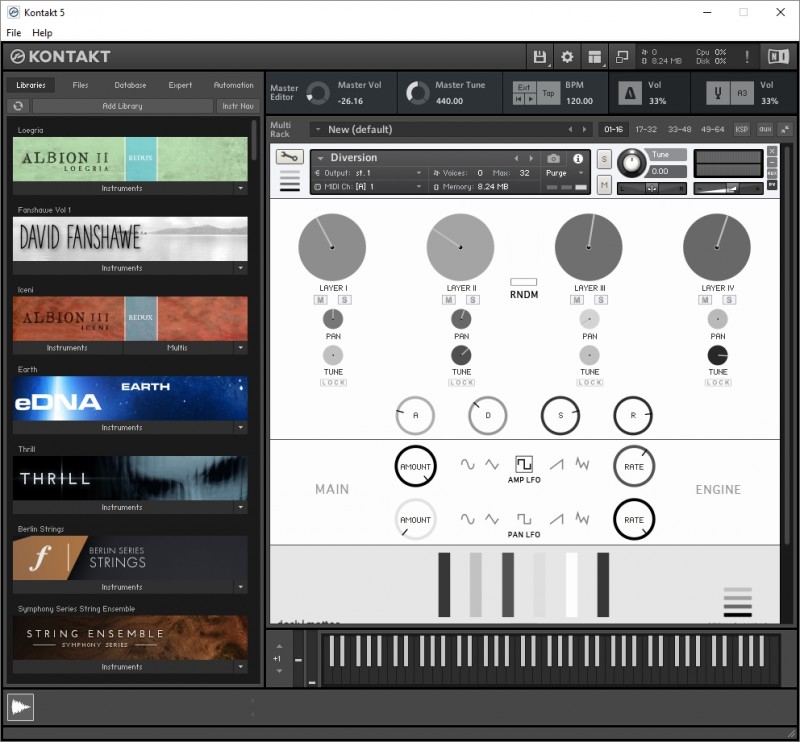Click the tuning fork icon
This screenshot has height=742, width=800.
(717, 93)
